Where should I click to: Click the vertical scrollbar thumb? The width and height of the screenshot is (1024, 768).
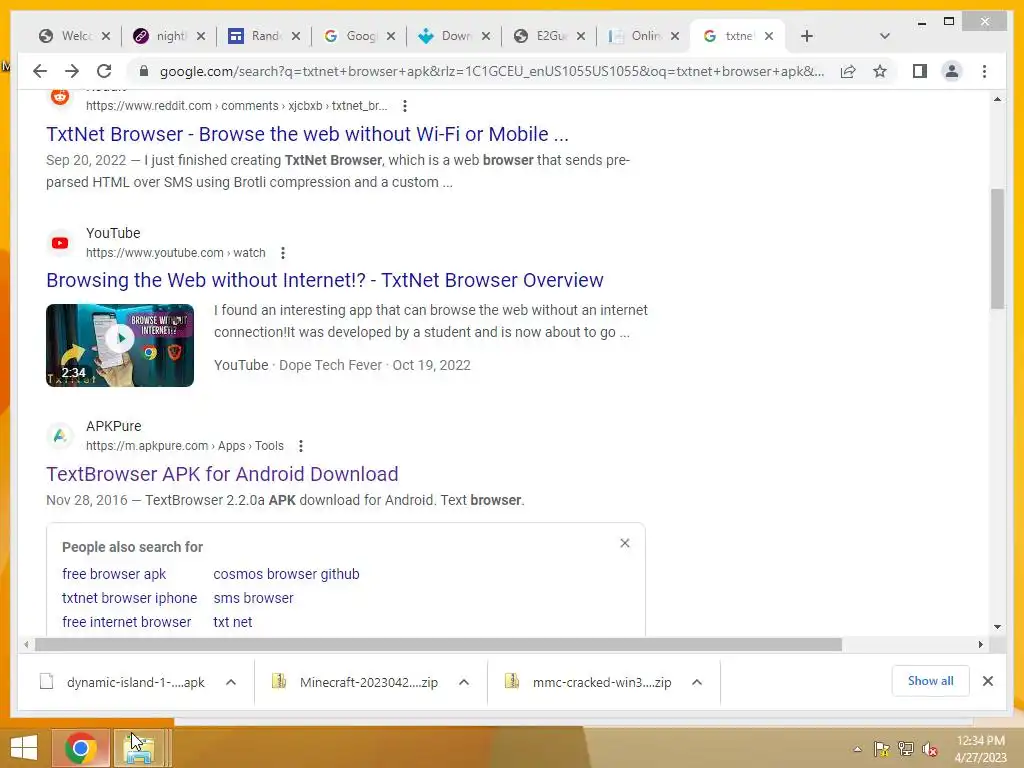tap(997, 249)
